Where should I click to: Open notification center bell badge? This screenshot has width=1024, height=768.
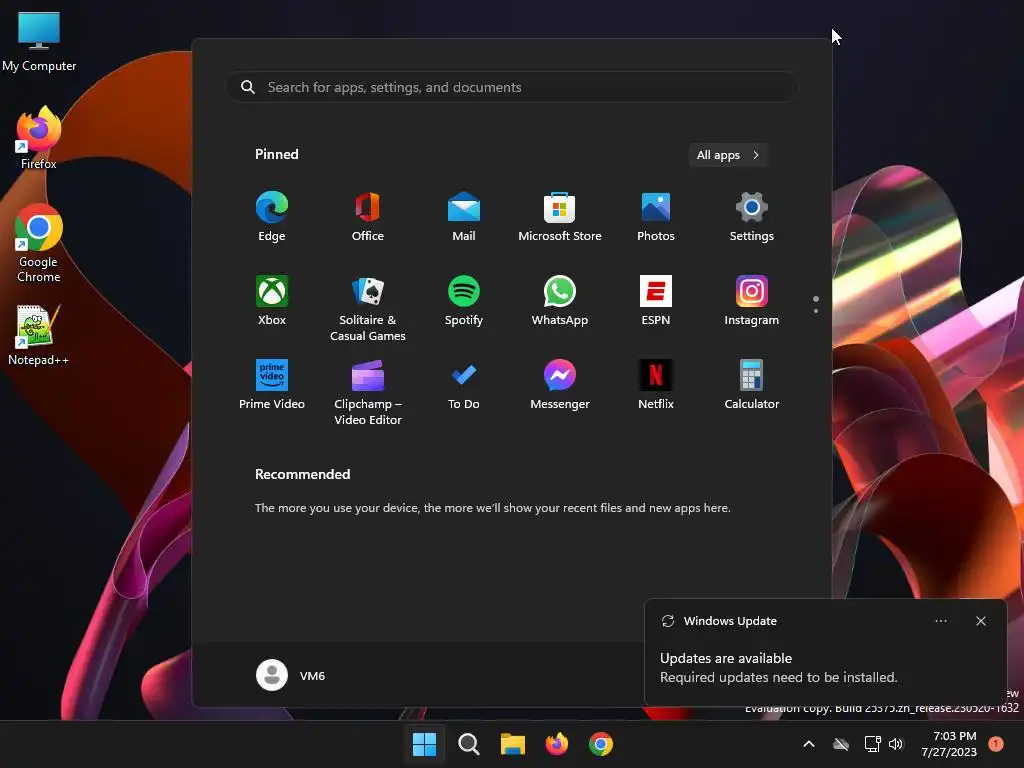pos(996,743)
